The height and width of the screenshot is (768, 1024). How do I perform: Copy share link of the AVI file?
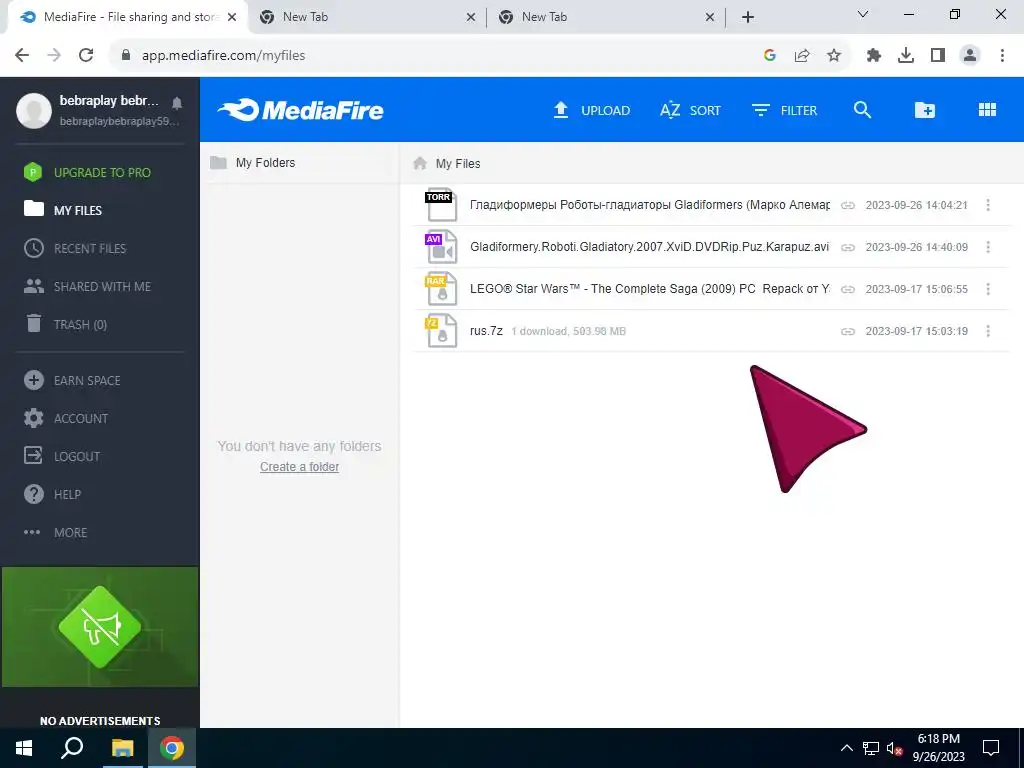pos(848,247)
